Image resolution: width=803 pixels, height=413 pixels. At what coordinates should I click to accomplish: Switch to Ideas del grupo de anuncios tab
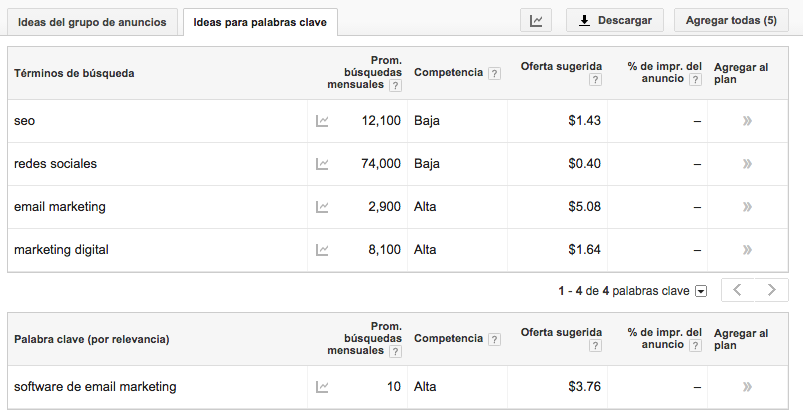pyautogui.click(x=92, y=23)
